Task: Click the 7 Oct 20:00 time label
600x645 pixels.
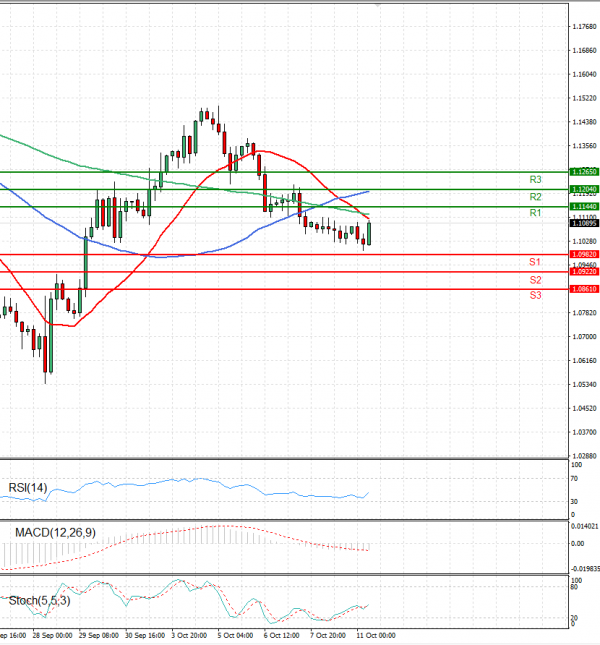Action: click(x=328, y=636)
